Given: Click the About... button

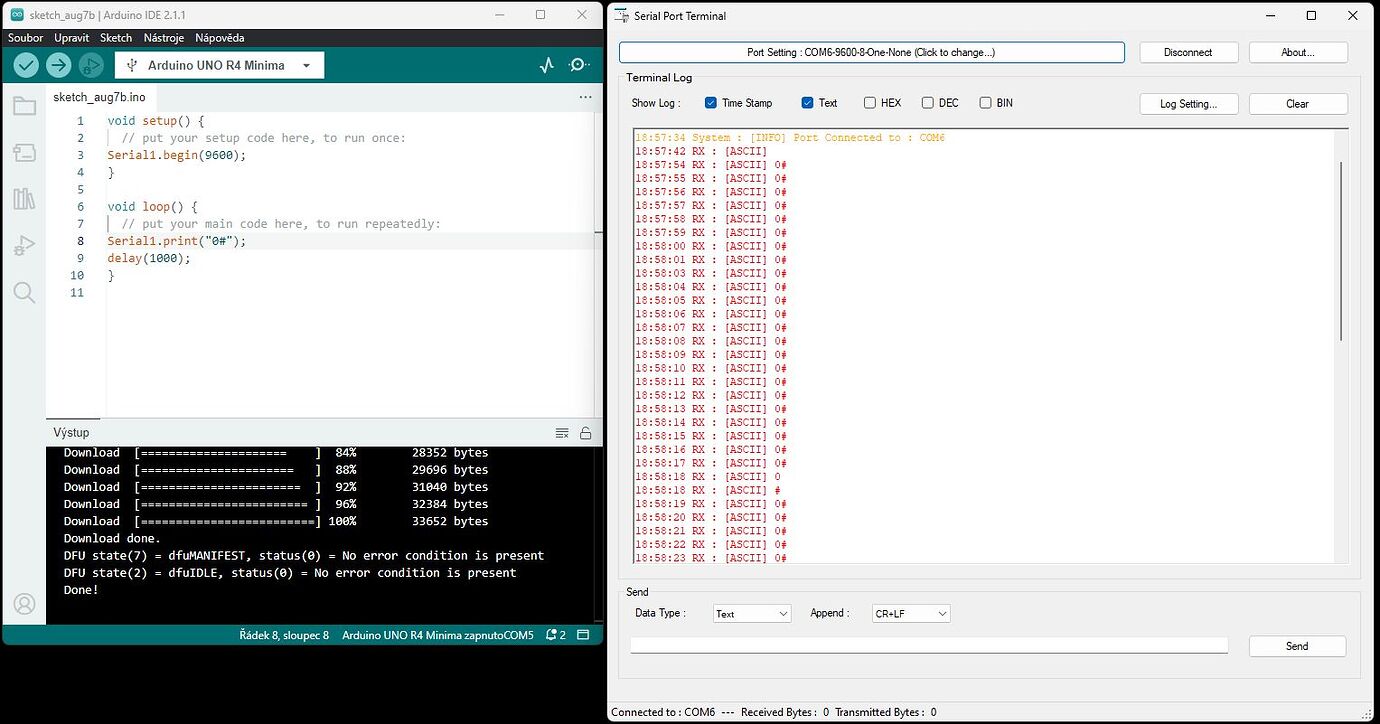Looking at the screenshot, I should coord(1298,52).
